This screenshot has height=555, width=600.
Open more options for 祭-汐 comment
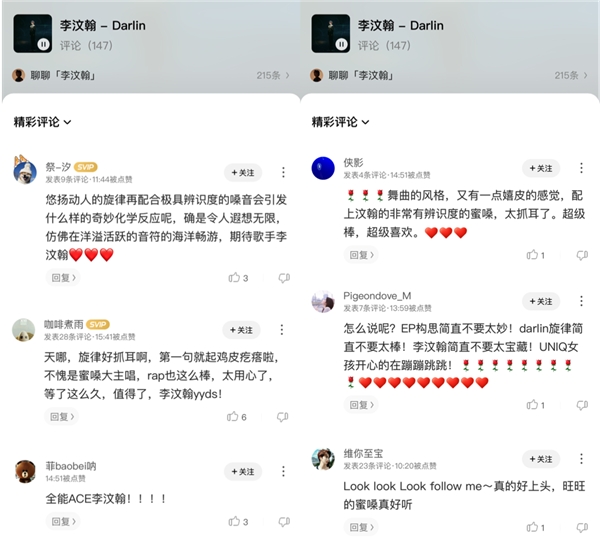click(x=283, y=172)
